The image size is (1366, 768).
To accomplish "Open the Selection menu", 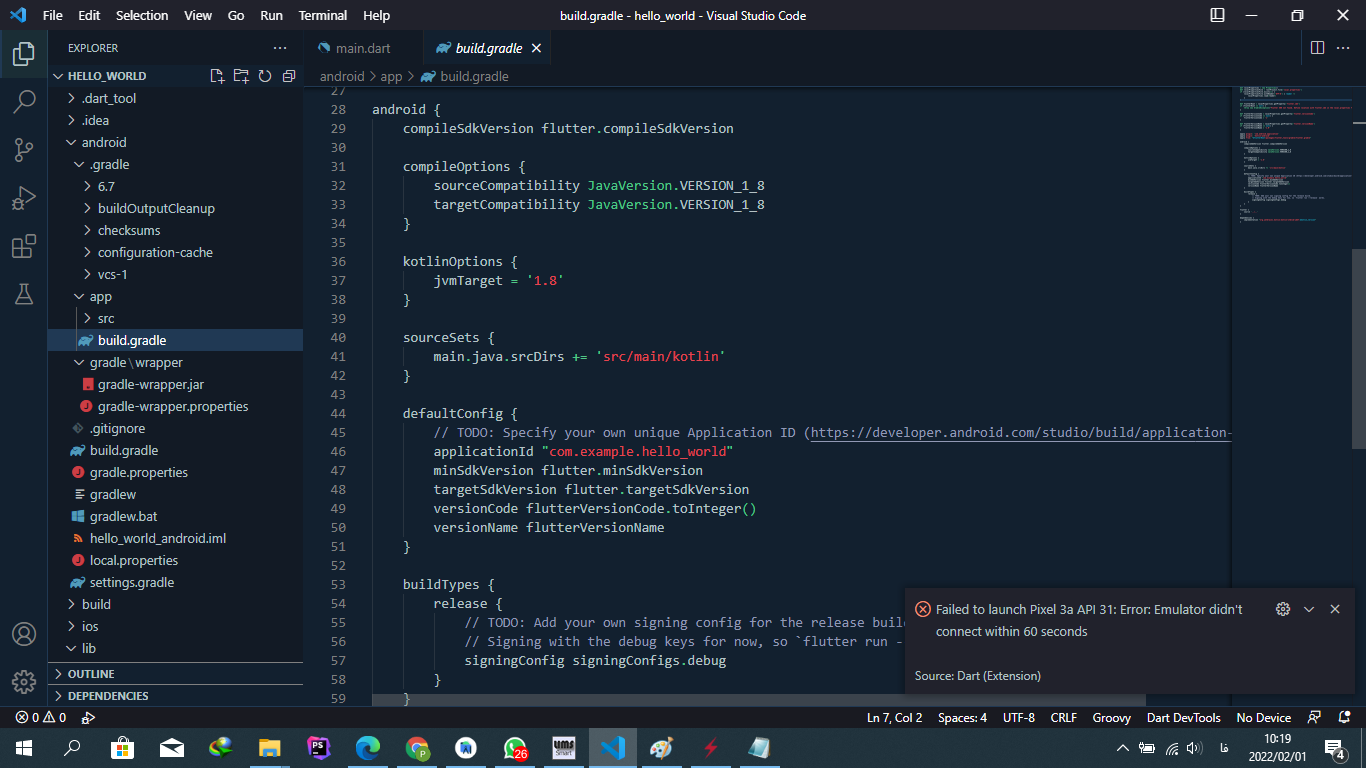I will [x=142, y=16].
